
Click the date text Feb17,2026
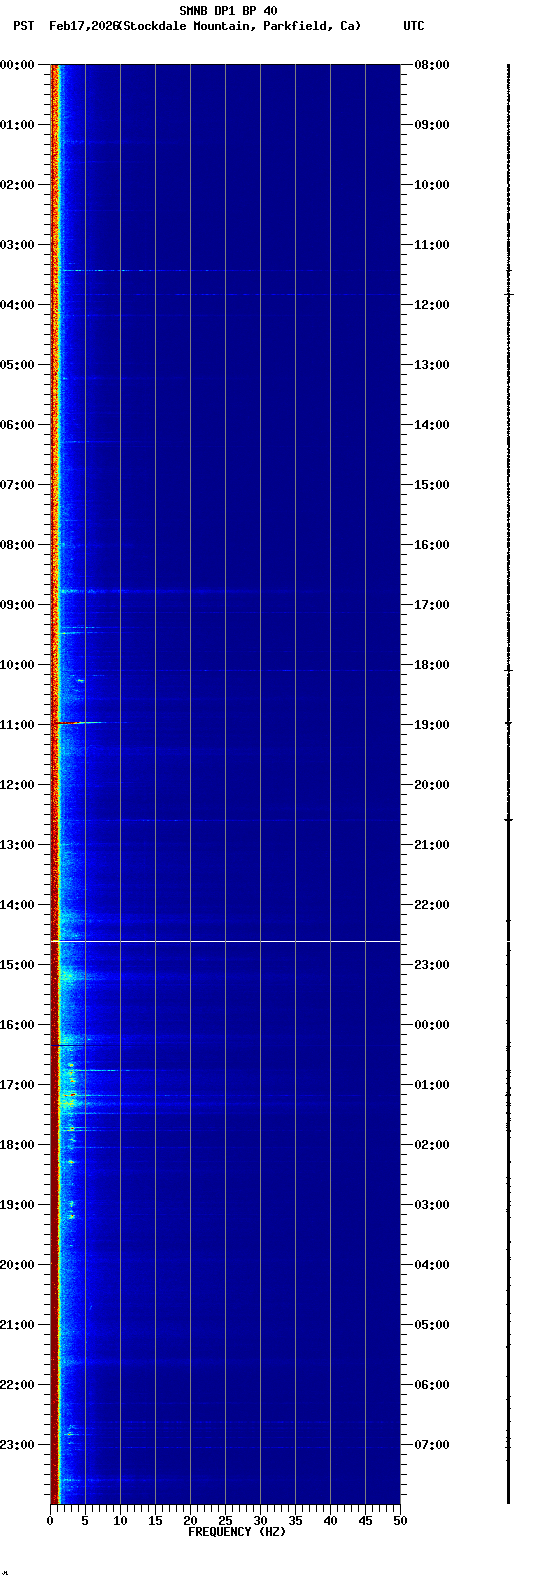(82, 26)
